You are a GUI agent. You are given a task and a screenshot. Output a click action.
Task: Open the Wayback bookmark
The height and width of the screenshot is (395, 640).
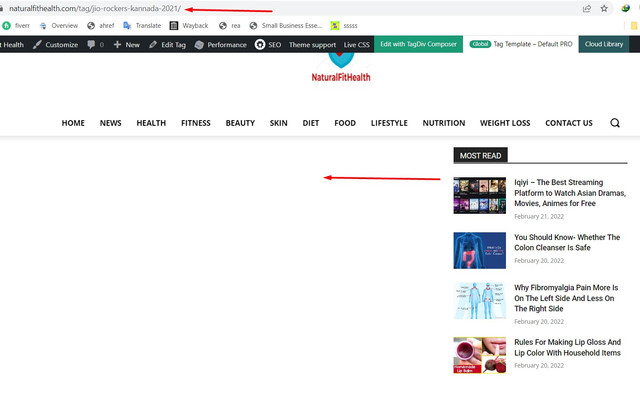[x=189, y=25]
